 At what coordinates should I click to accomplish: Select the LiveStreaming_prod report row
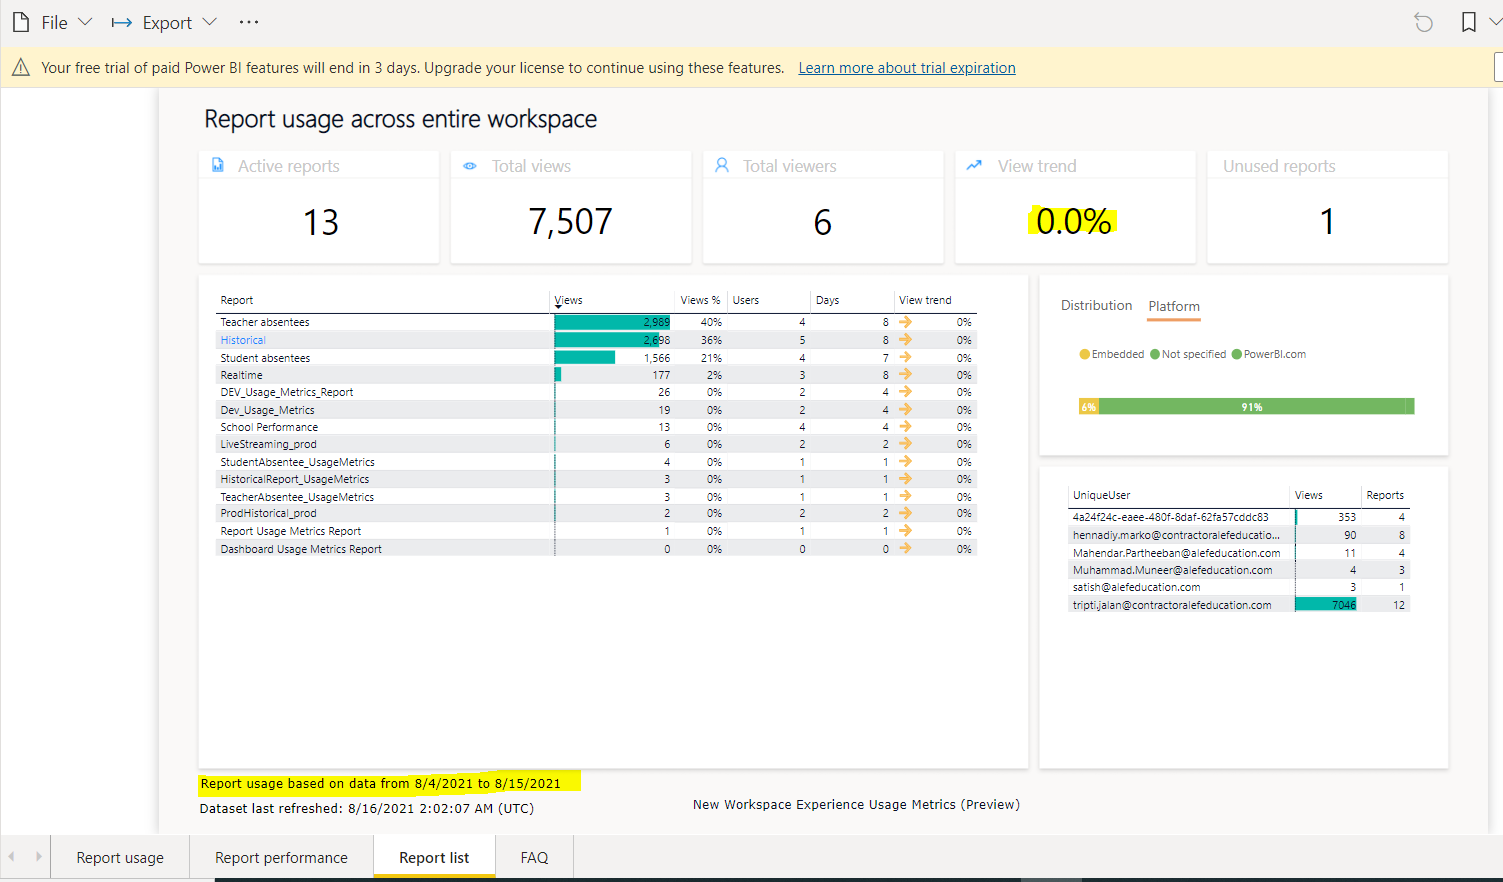pyautogui.click(x=596, y=444)
